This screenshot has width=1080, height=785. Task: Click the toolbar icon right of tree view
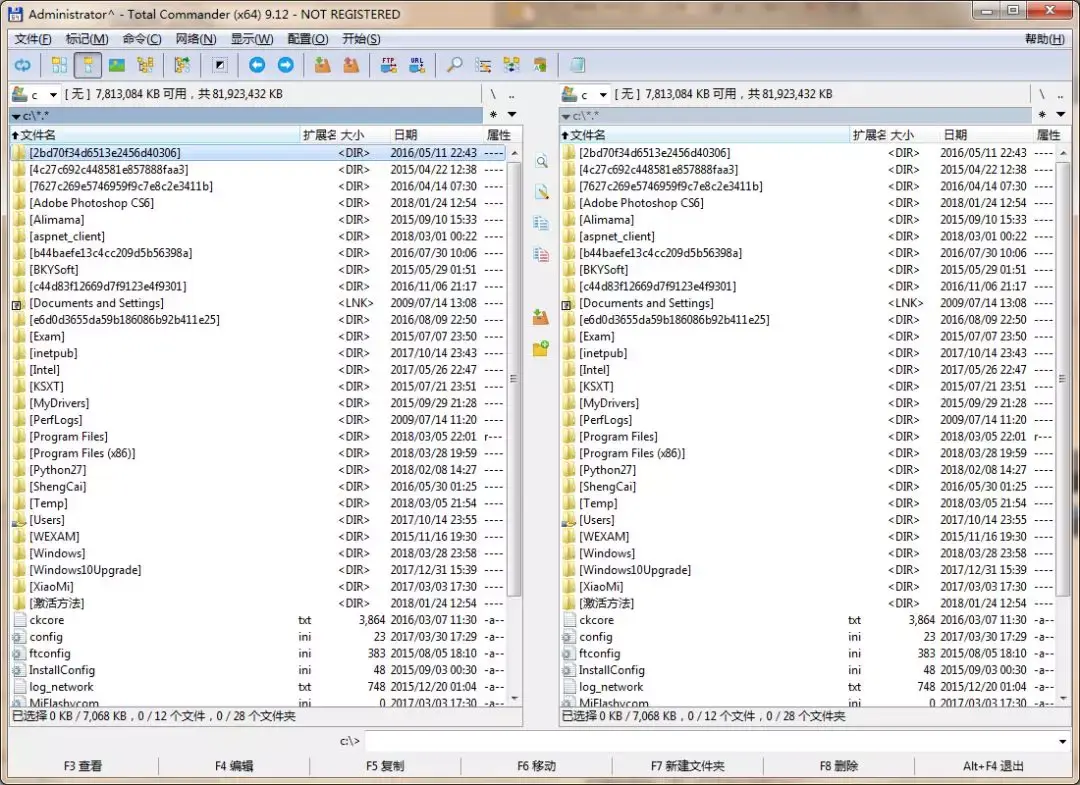[182, 65]
